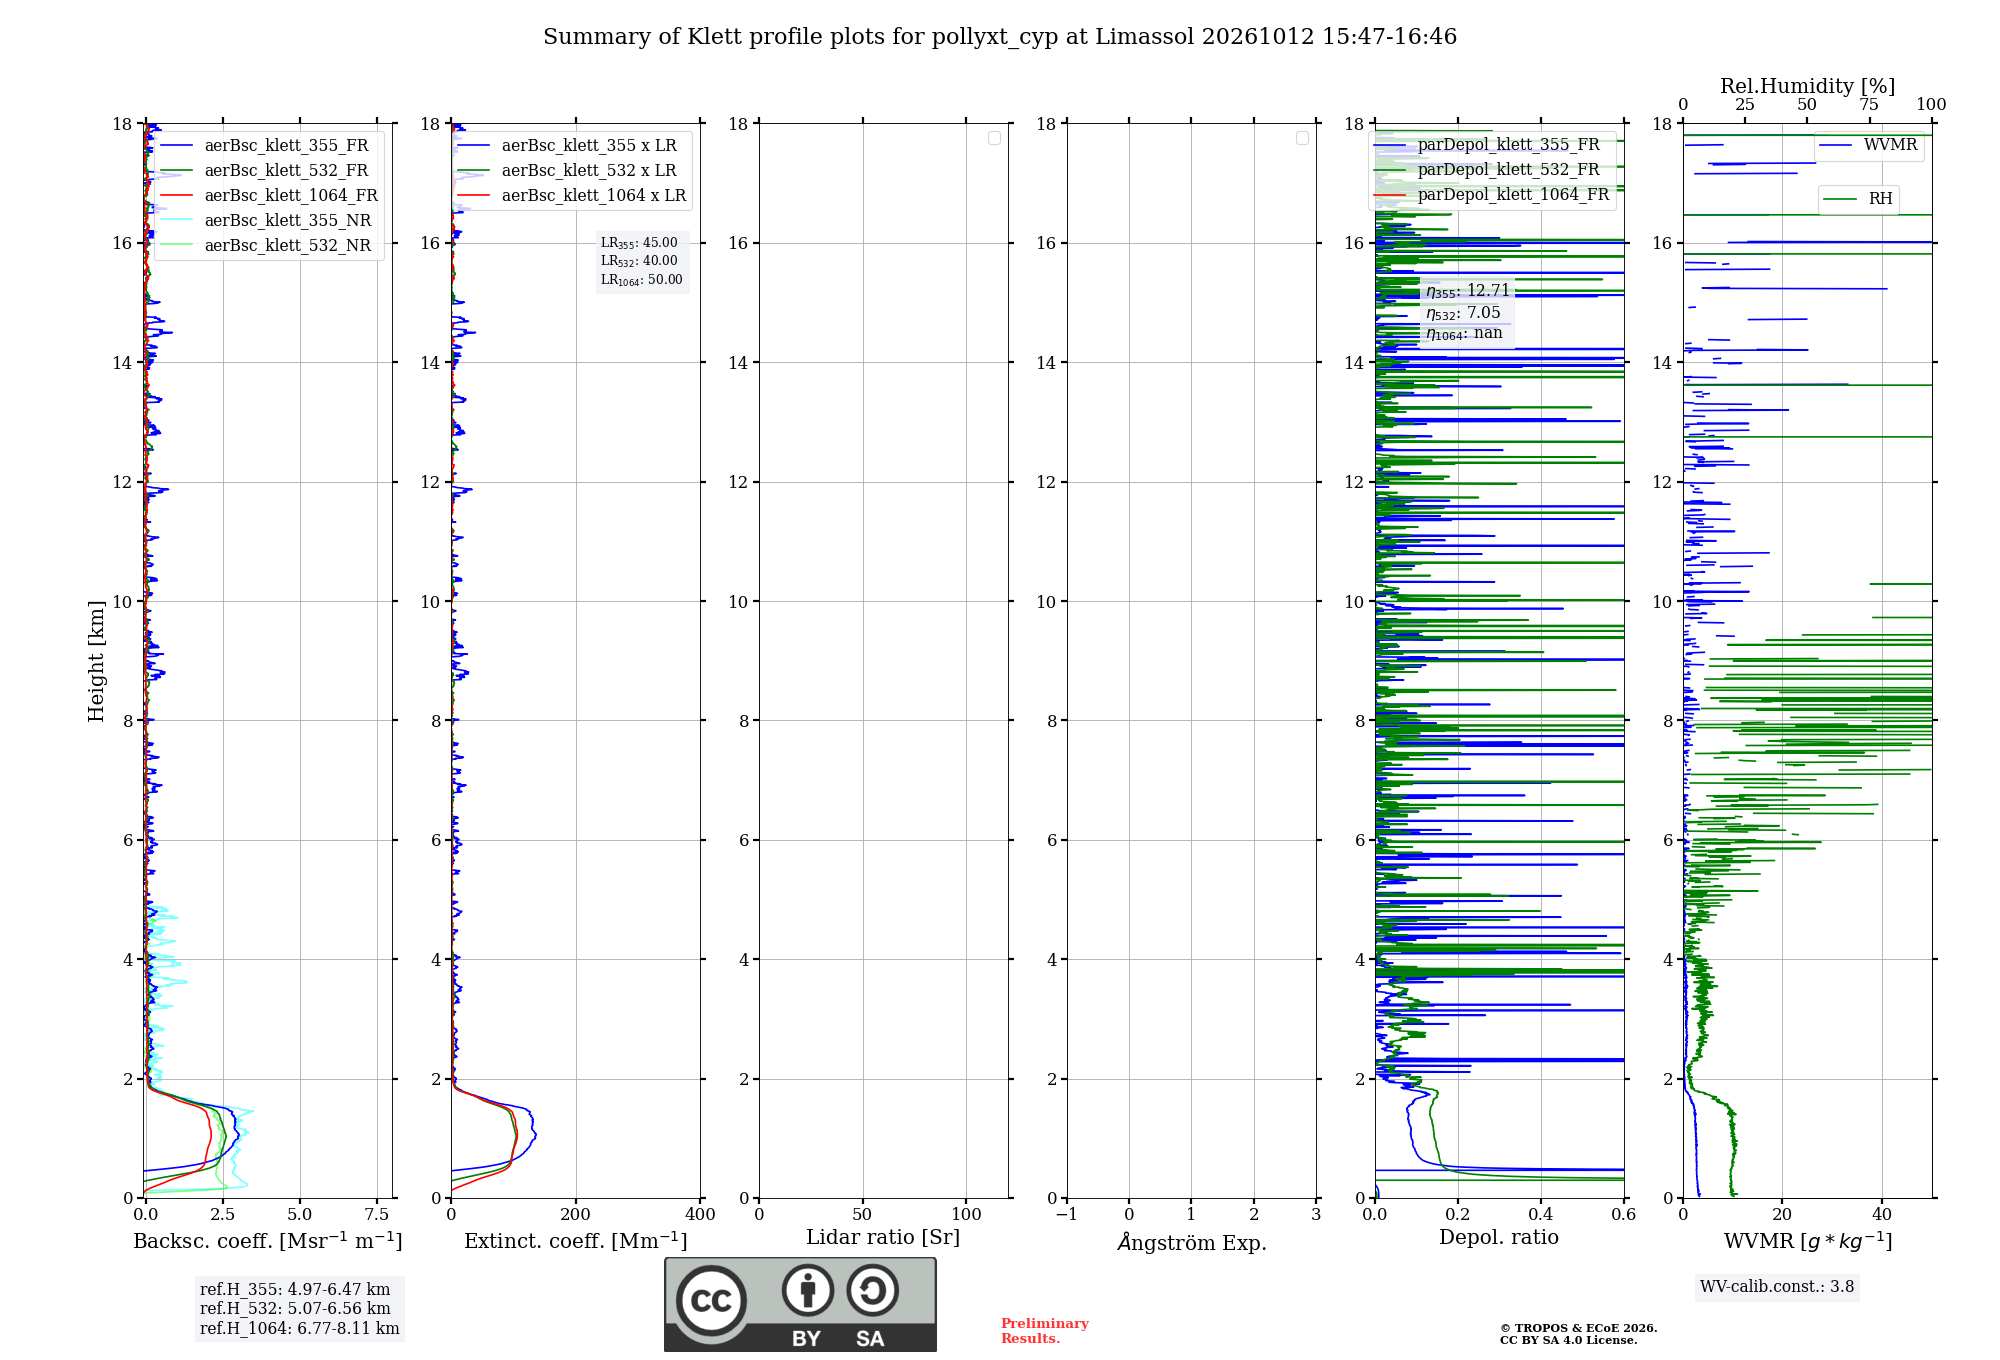Click the Ångström Exp. axis label
Viewport: 2000px width, 1360px height.
click(x=1192, y=1242)
